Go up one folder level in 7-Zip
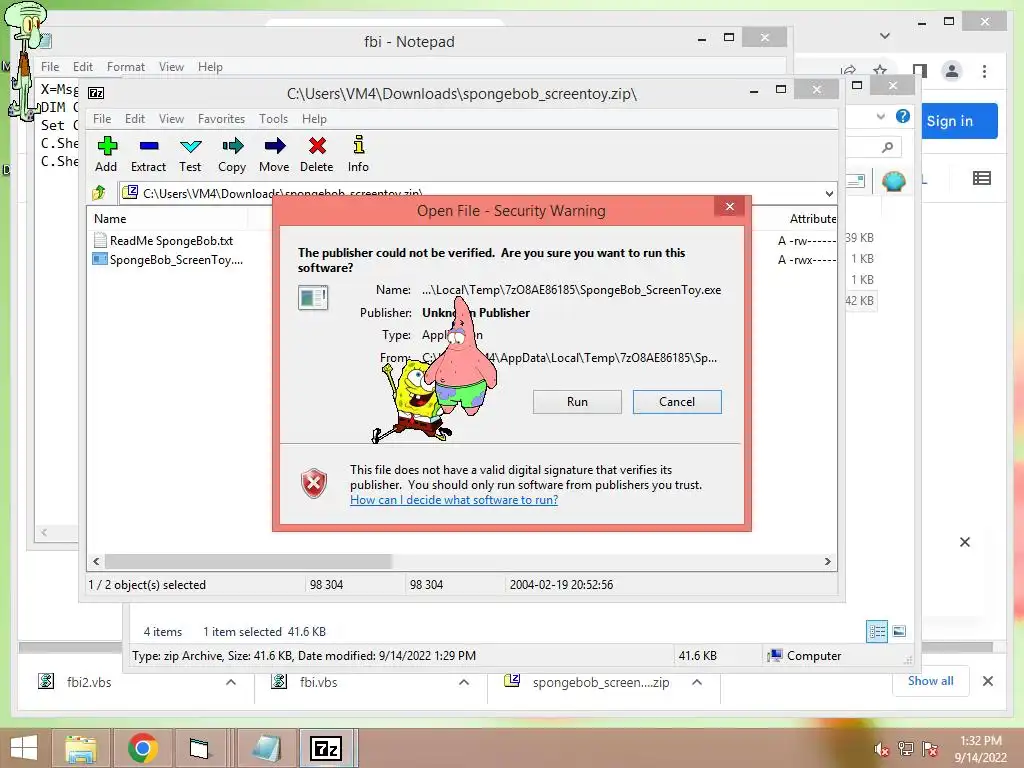 [99, 193]
